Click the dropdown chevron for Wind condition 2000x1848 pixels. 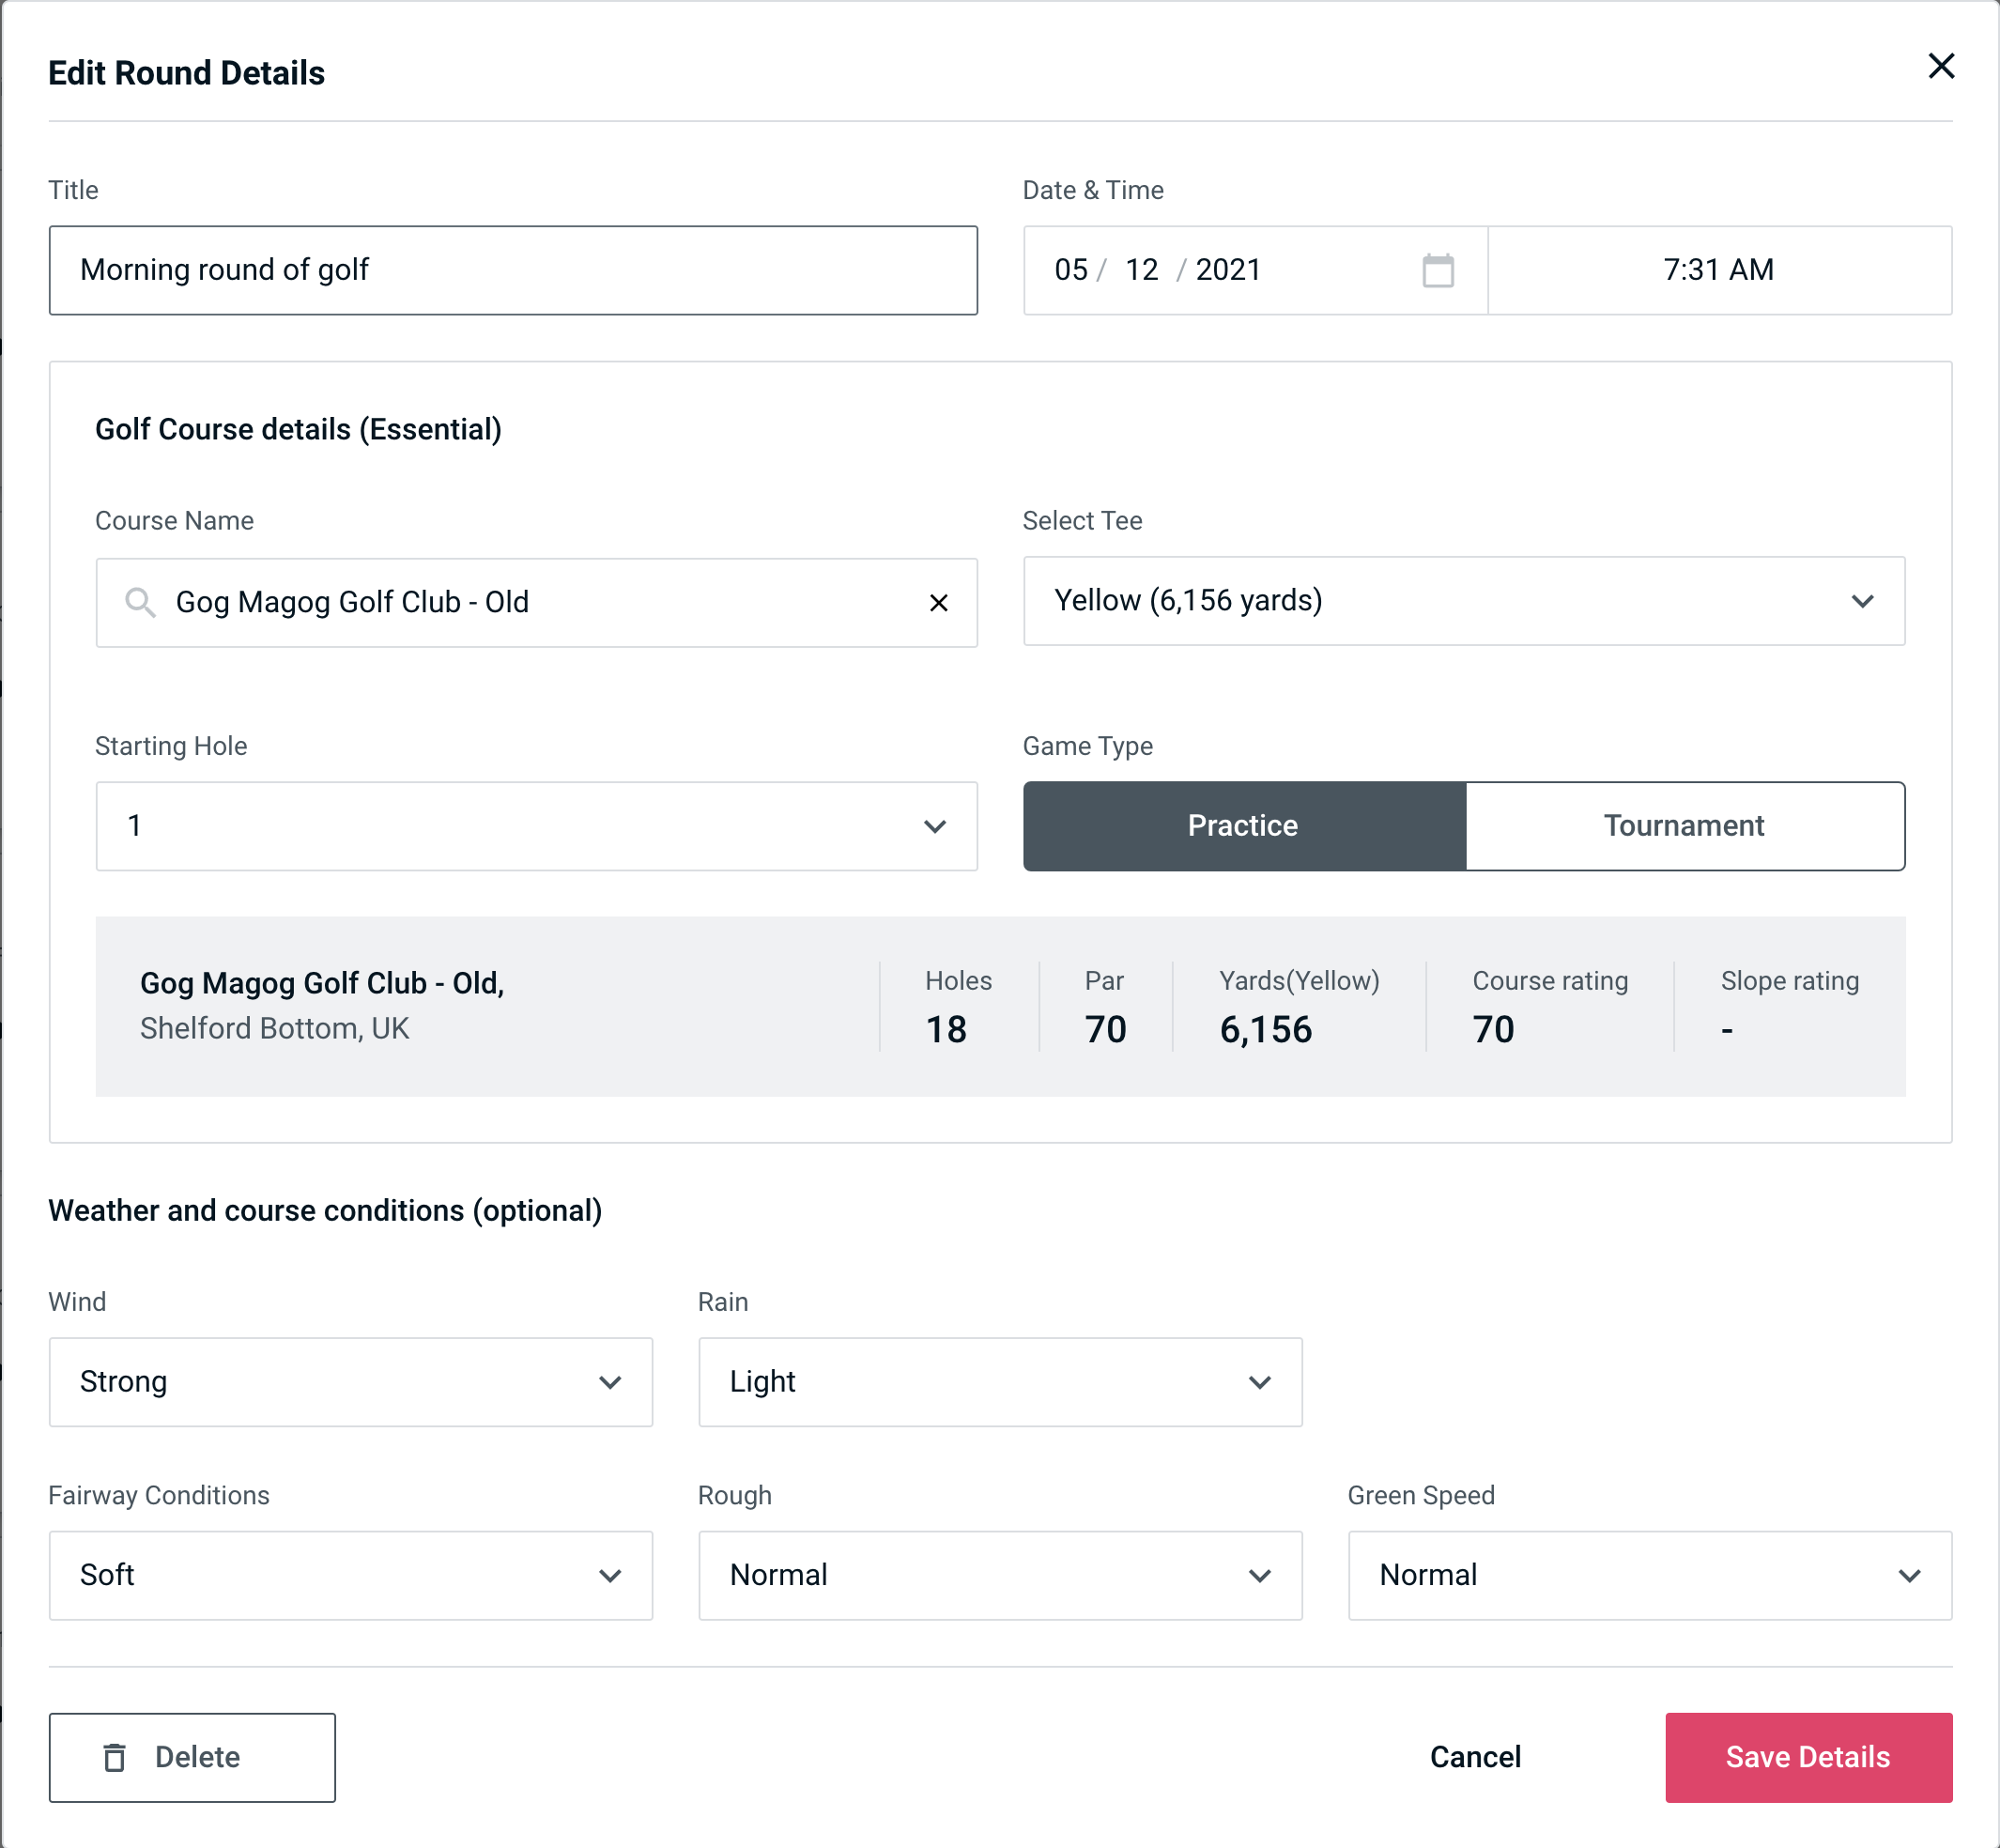613,1381
